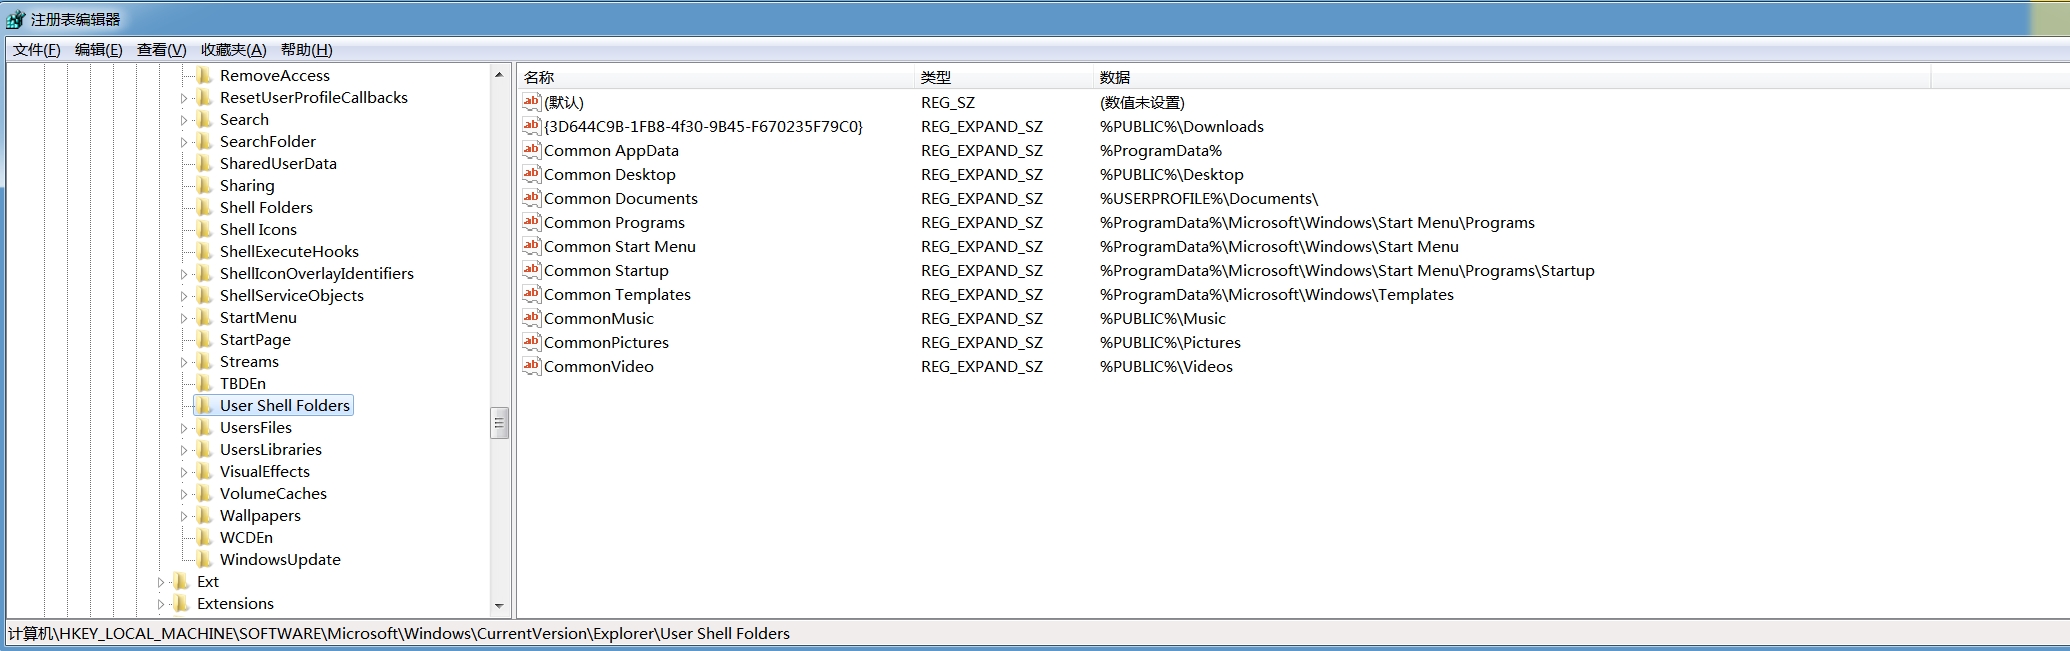2070x651 pixels.
Task: Click the Common Programs value icon
Action: click(x=531, y=222)
